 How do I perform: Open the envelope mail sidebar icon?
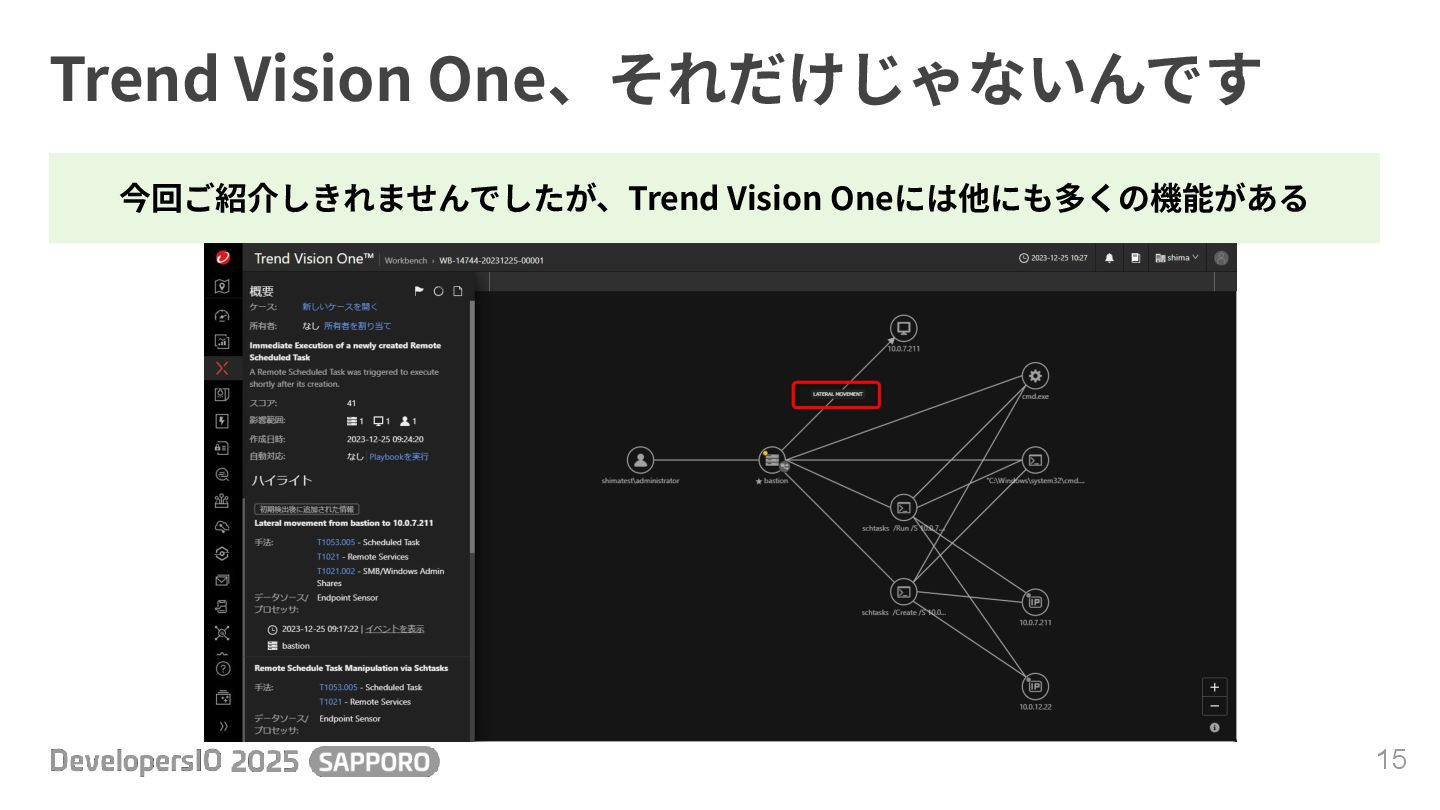pyautogui.click(x=222, y=580)
